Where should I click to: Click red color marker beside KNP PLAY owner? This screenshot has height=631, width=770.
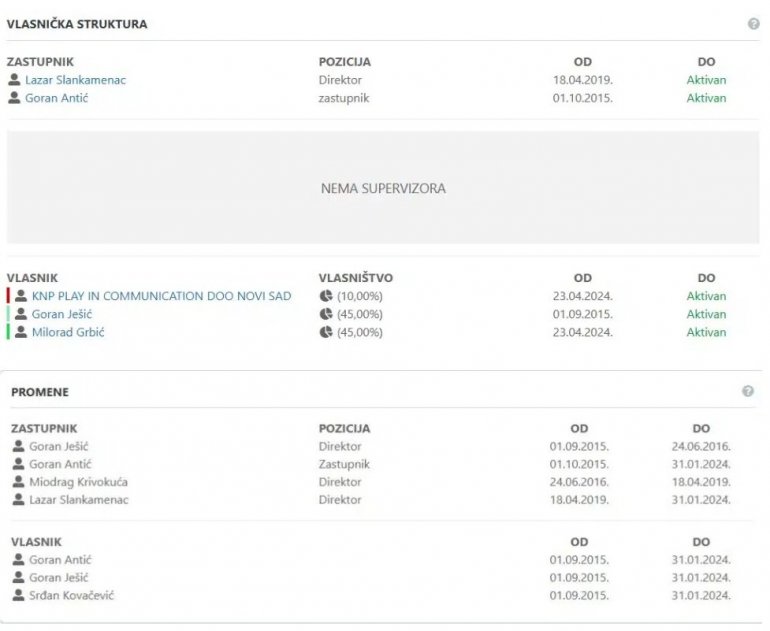click(x=8, y=296)
